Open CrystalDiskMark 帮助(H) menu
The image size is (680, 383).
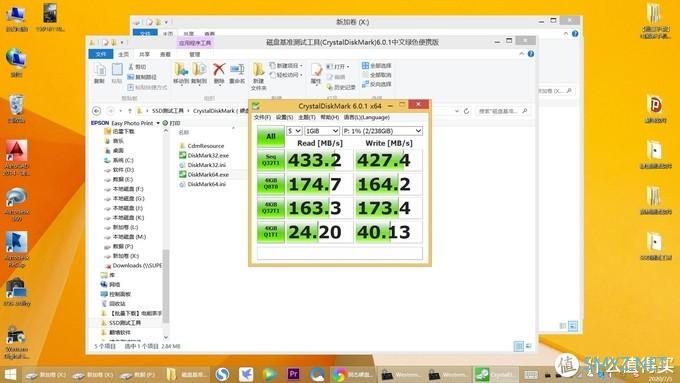tap(330, 118)
